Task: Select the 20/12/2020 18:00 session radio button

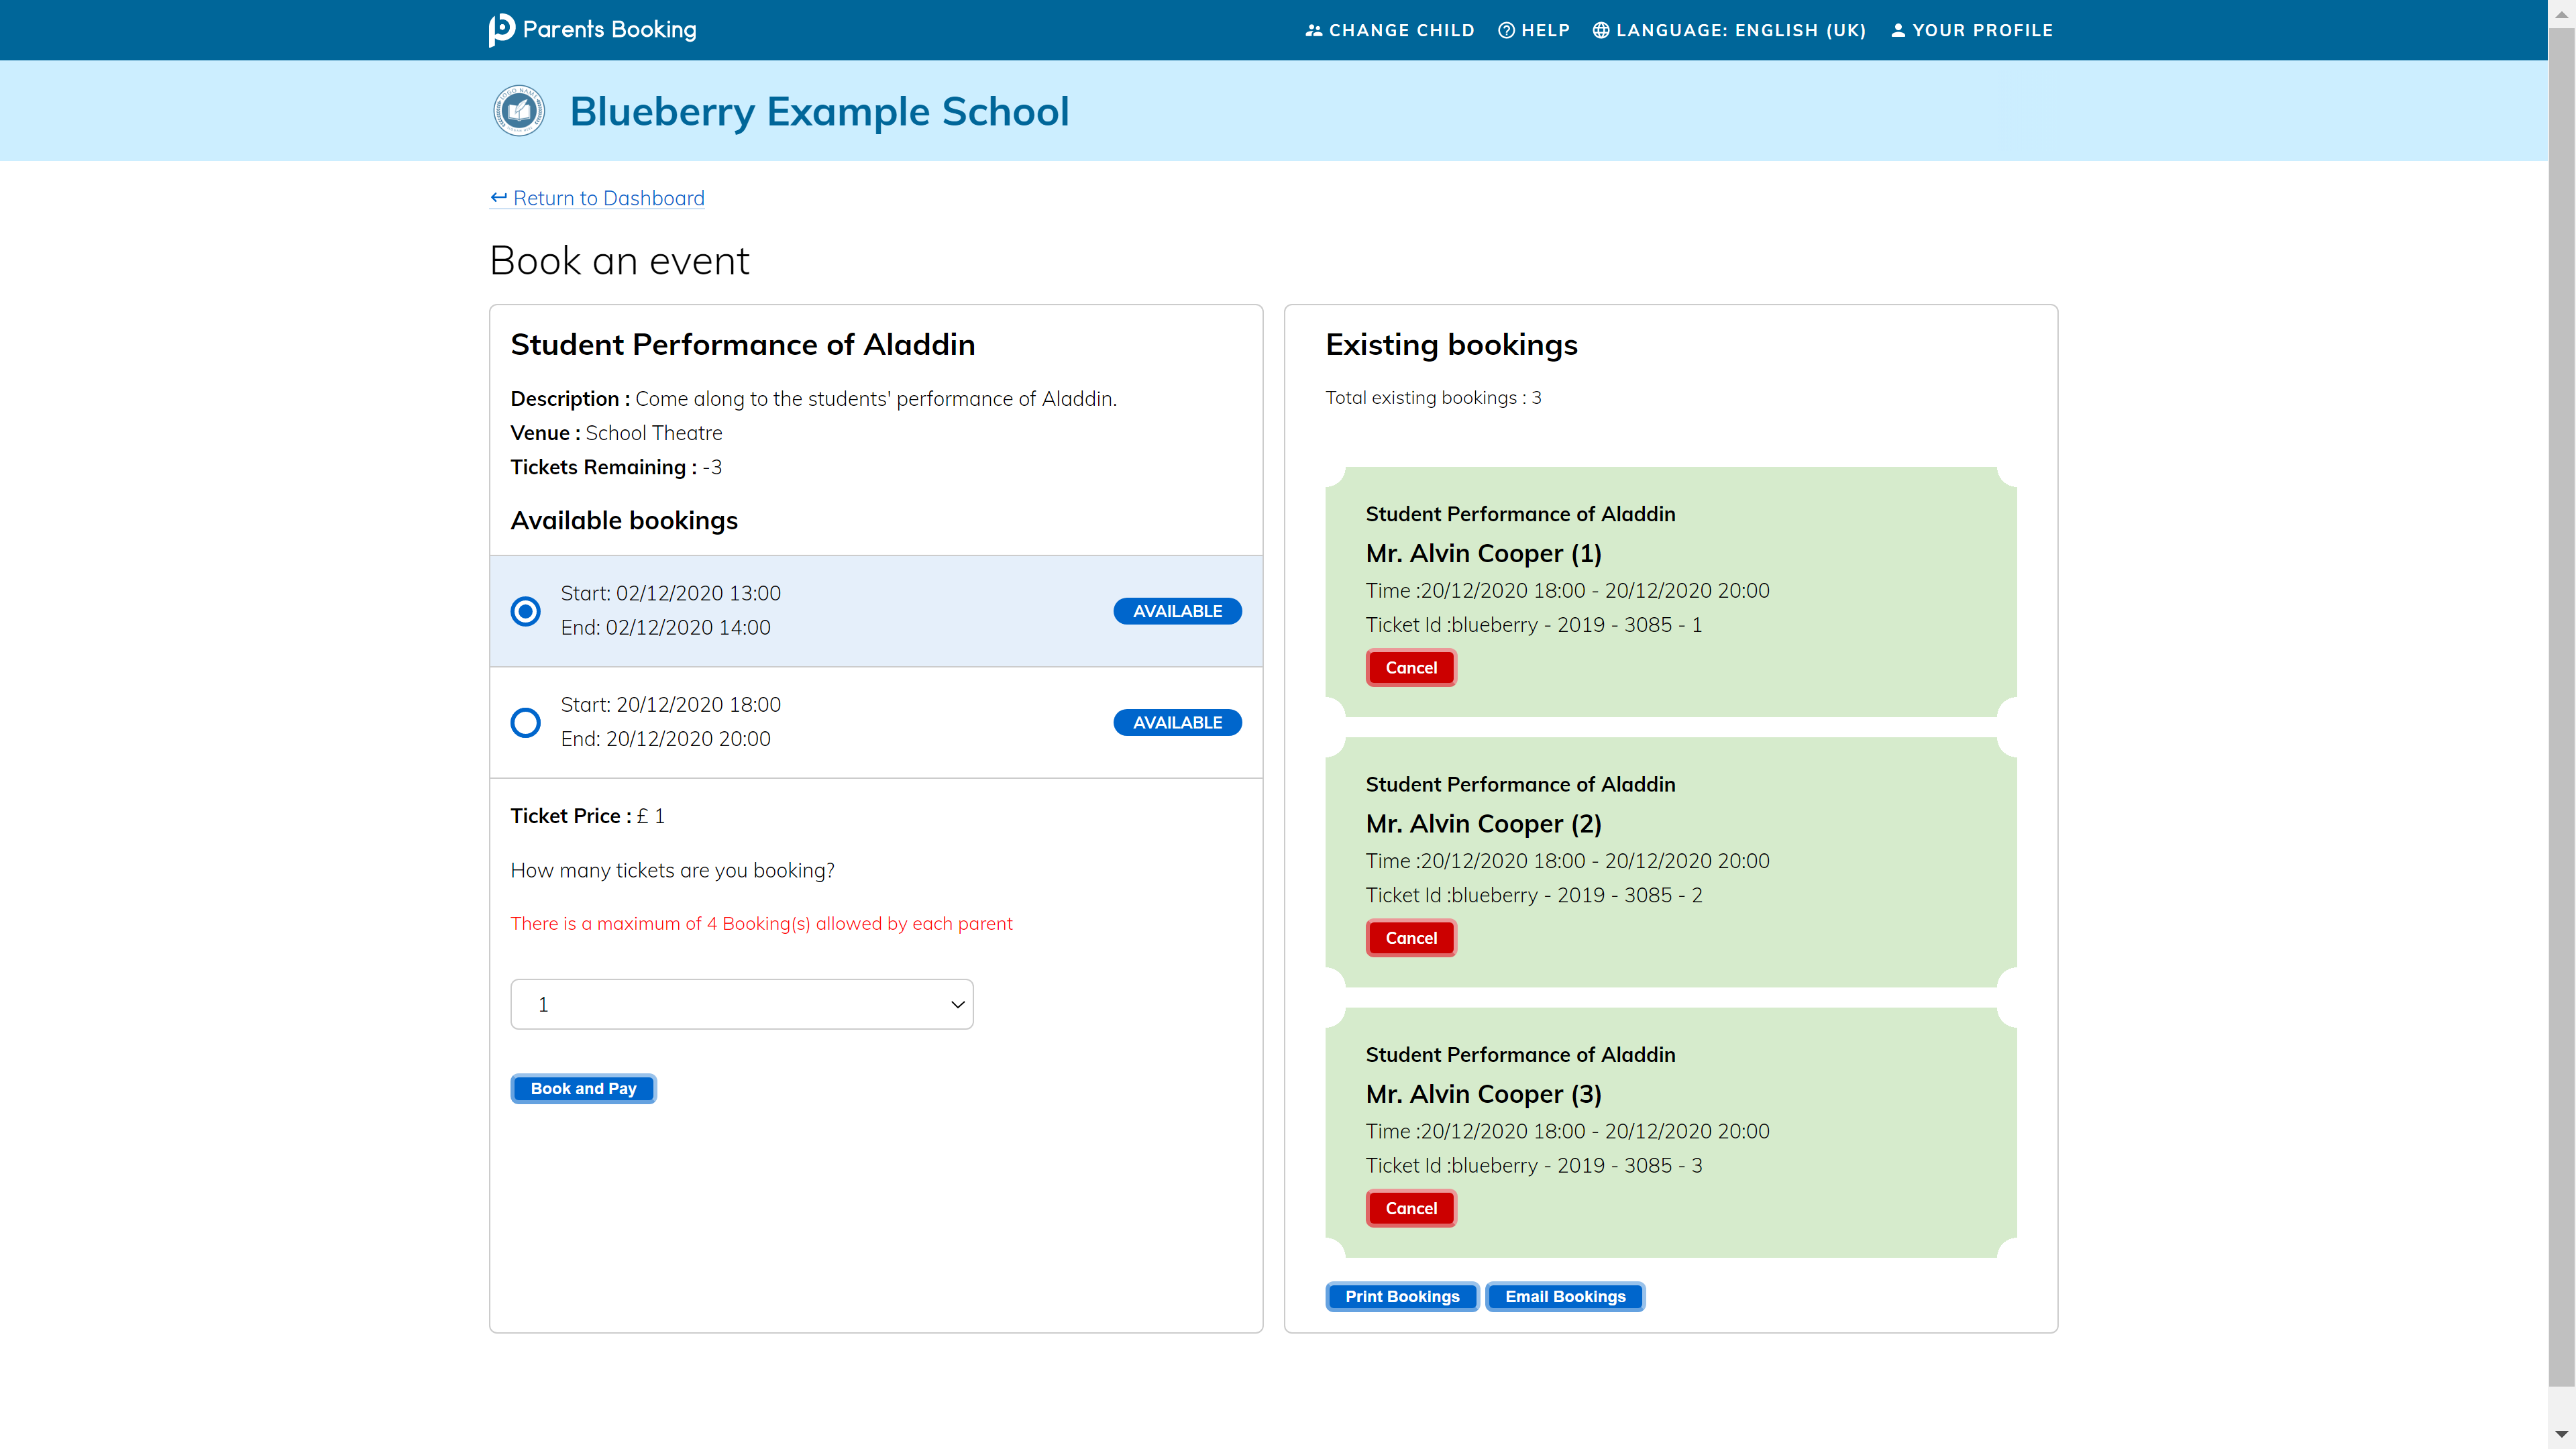Action: (x=525, y=722)
